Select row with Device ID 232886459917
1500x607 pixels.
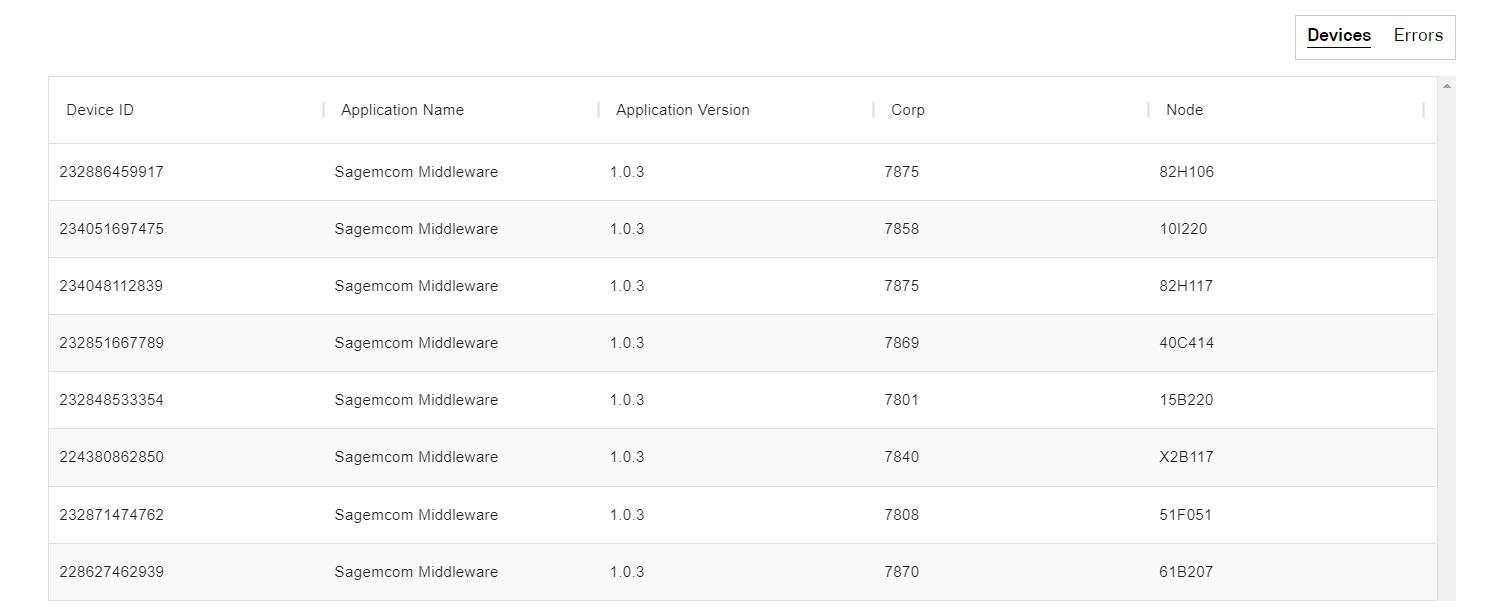pos(111,172)
